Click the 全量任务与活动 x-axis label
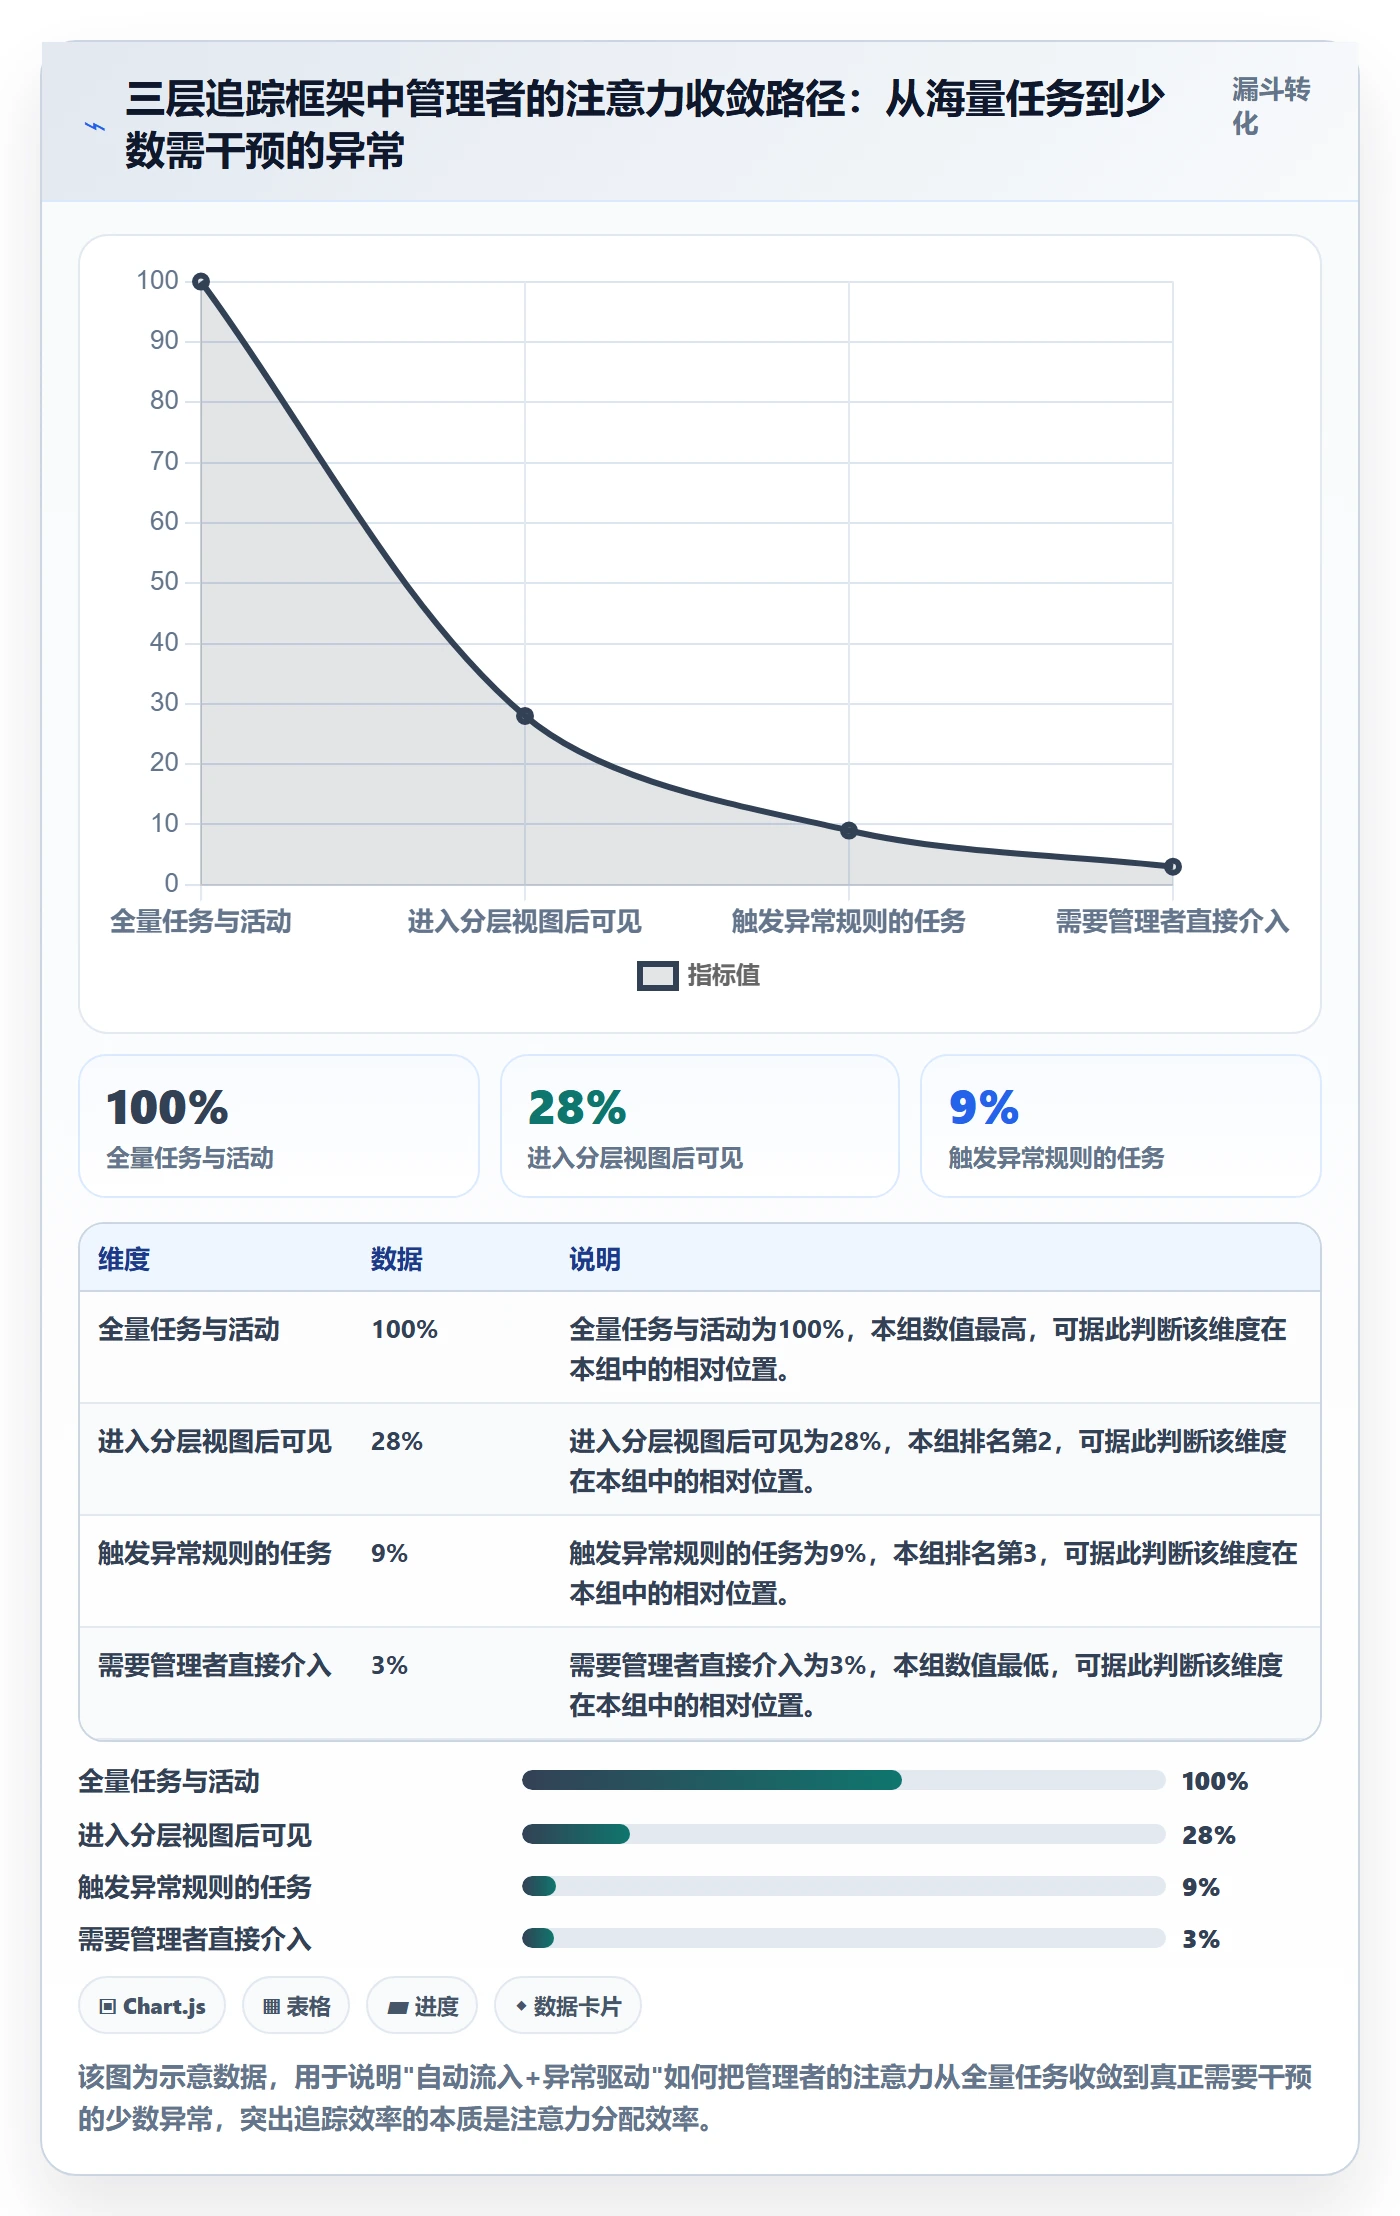1400x2216 pixels. 201,921
